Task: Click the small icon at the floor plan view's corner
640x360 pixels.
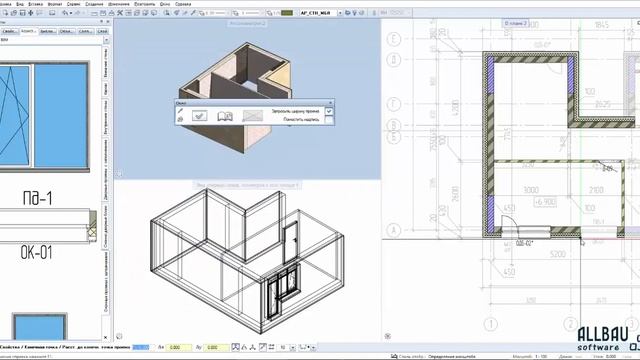Action: pos(388,336)
